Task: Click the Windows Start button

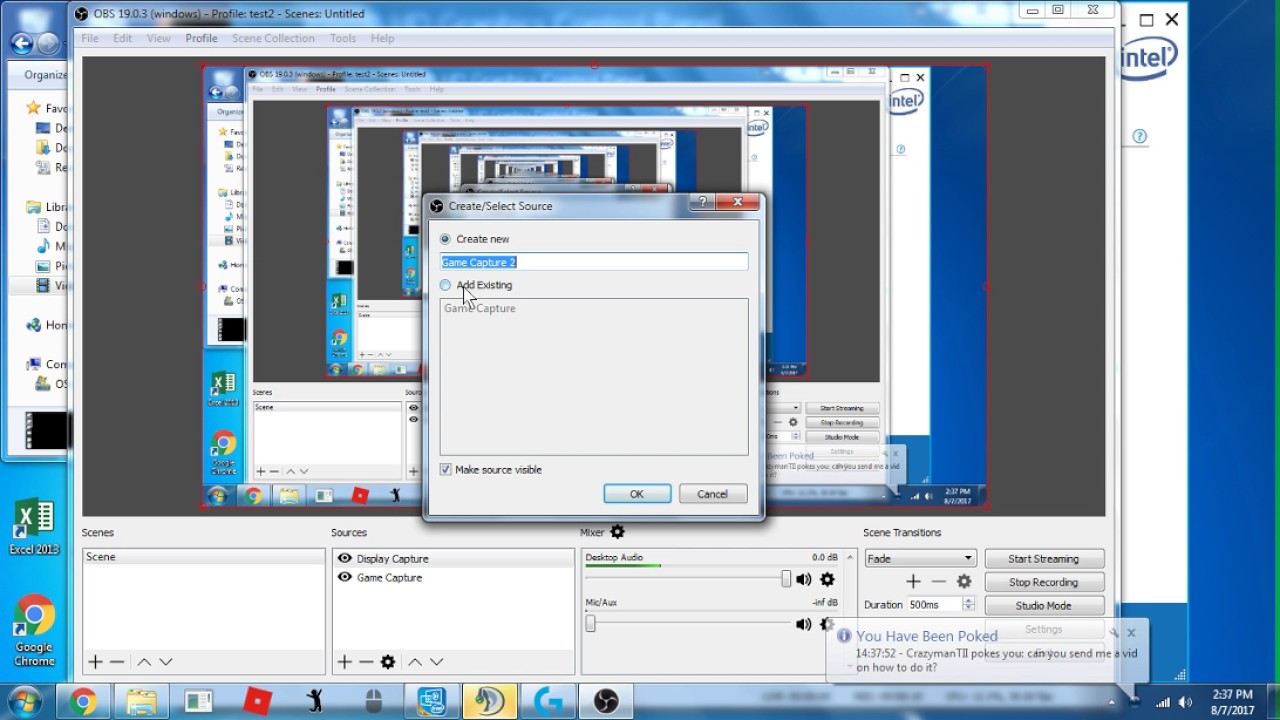Action: (24, 701)
